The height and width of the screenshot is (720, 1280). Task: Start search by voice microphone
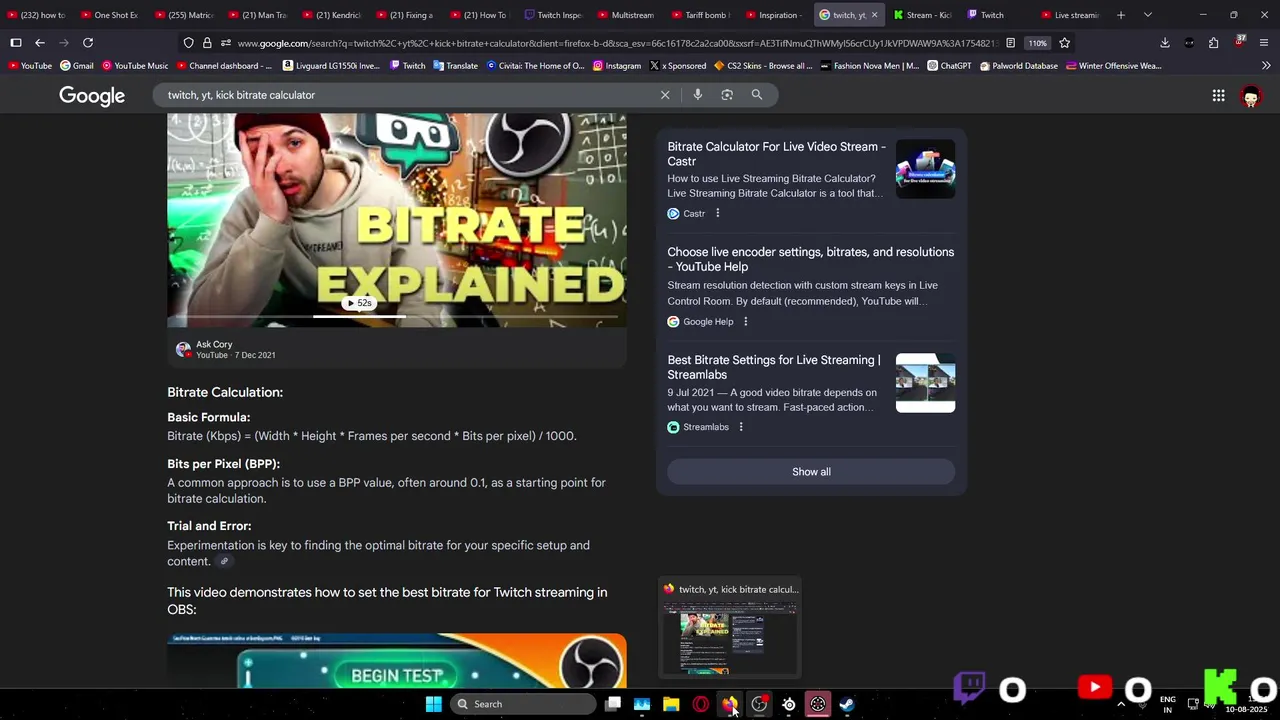coord(698,95)
